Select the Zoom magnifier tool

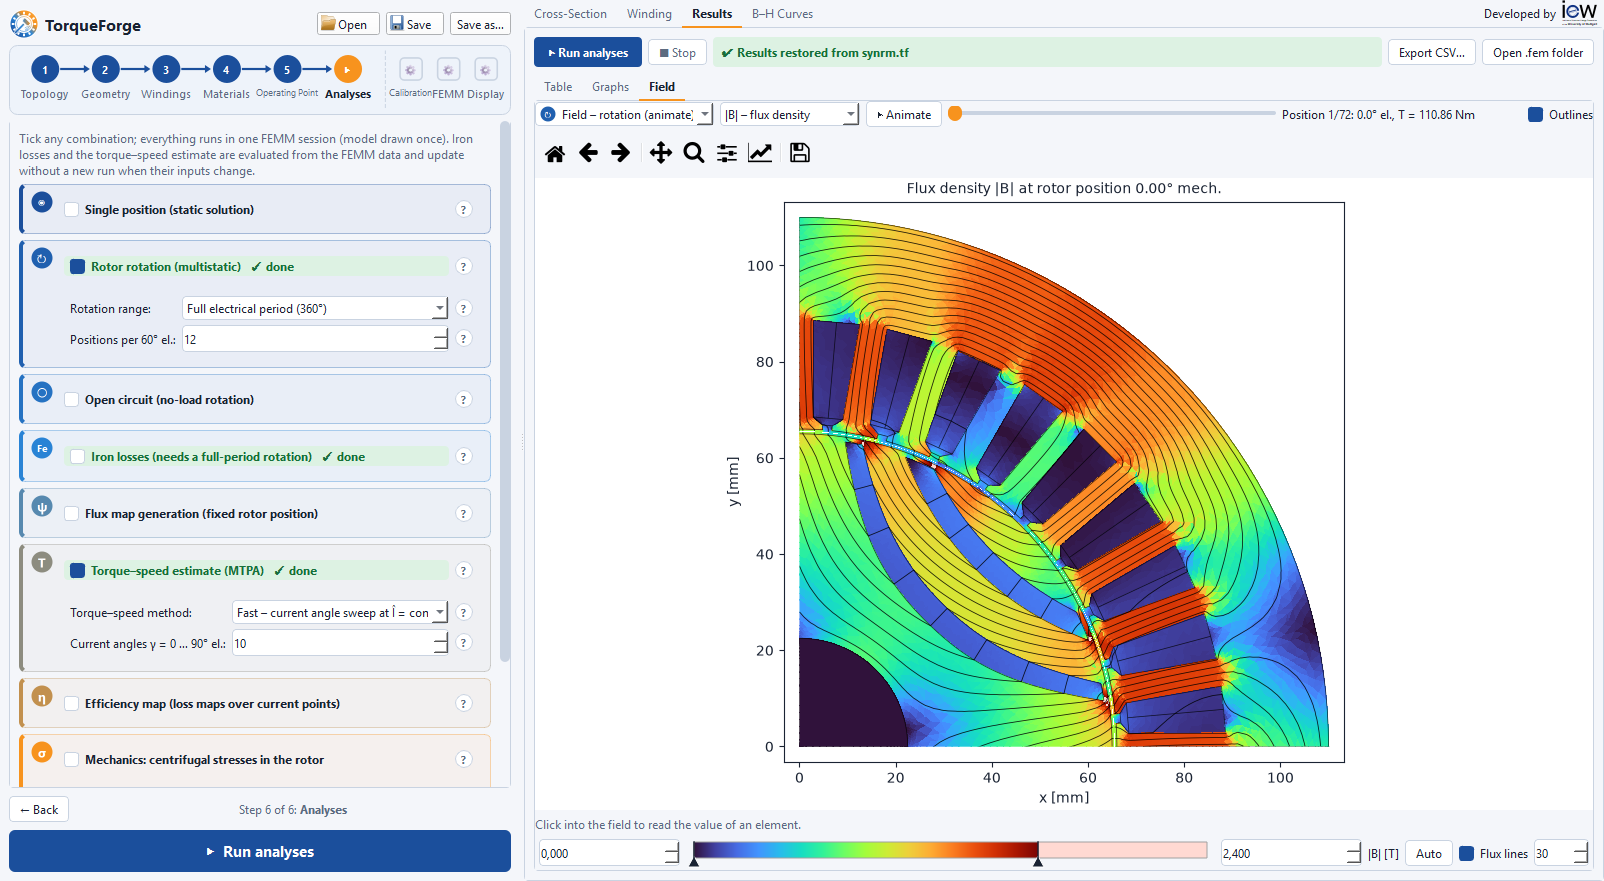694,153
